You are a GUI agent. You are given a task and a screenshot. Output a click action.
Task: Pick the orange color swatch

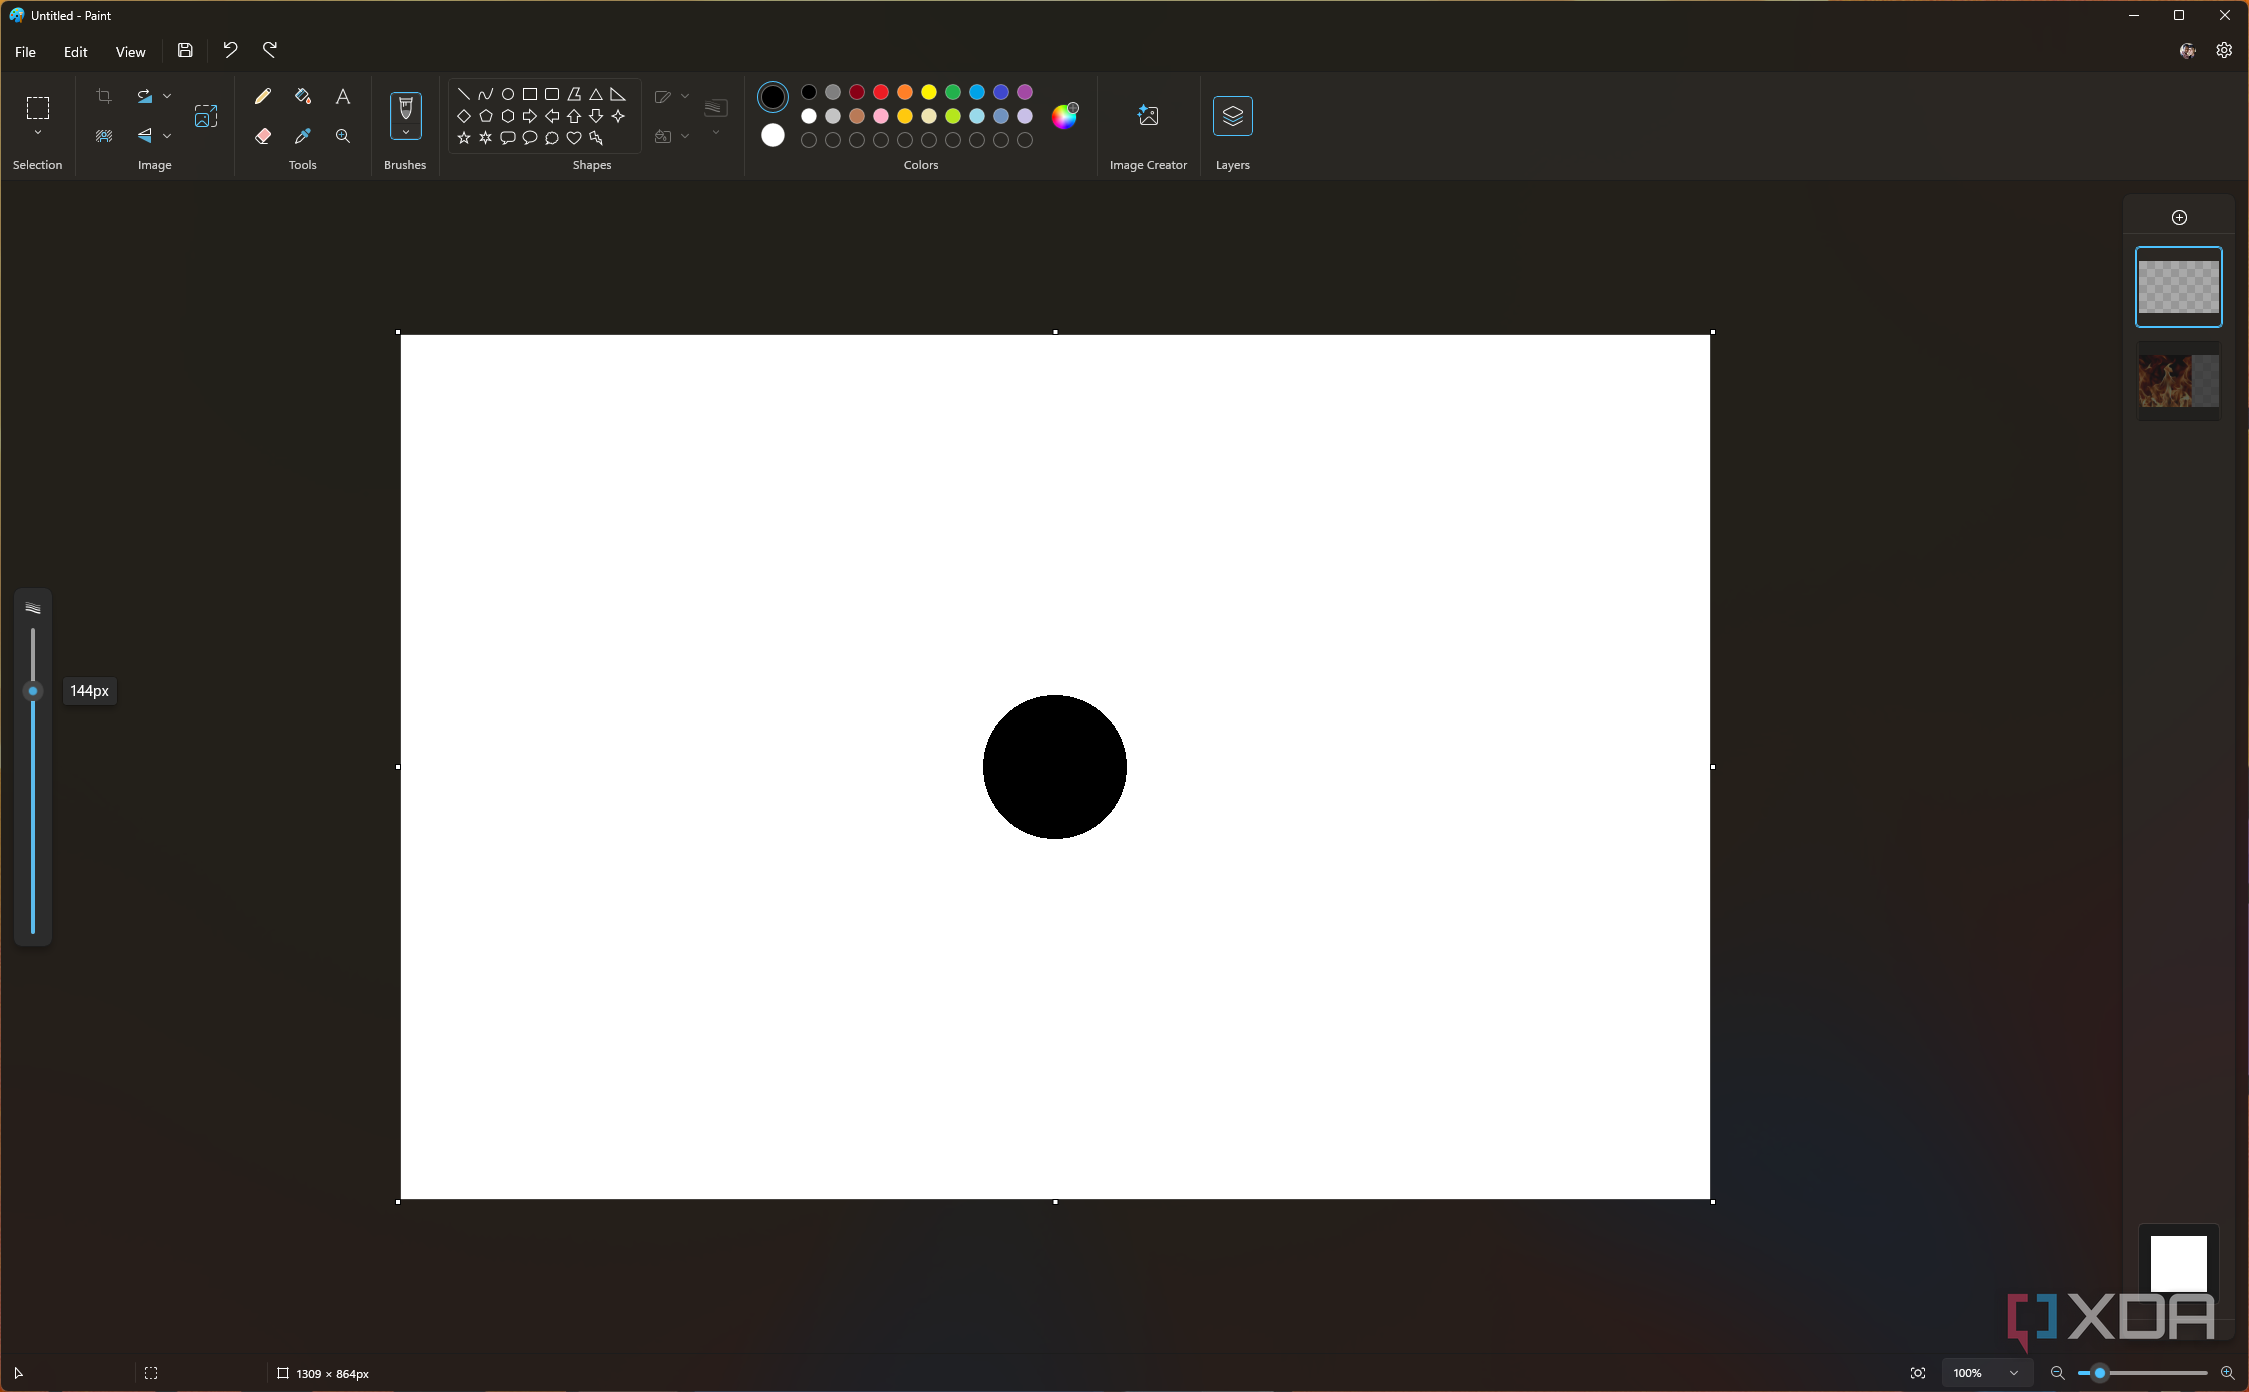904,92
